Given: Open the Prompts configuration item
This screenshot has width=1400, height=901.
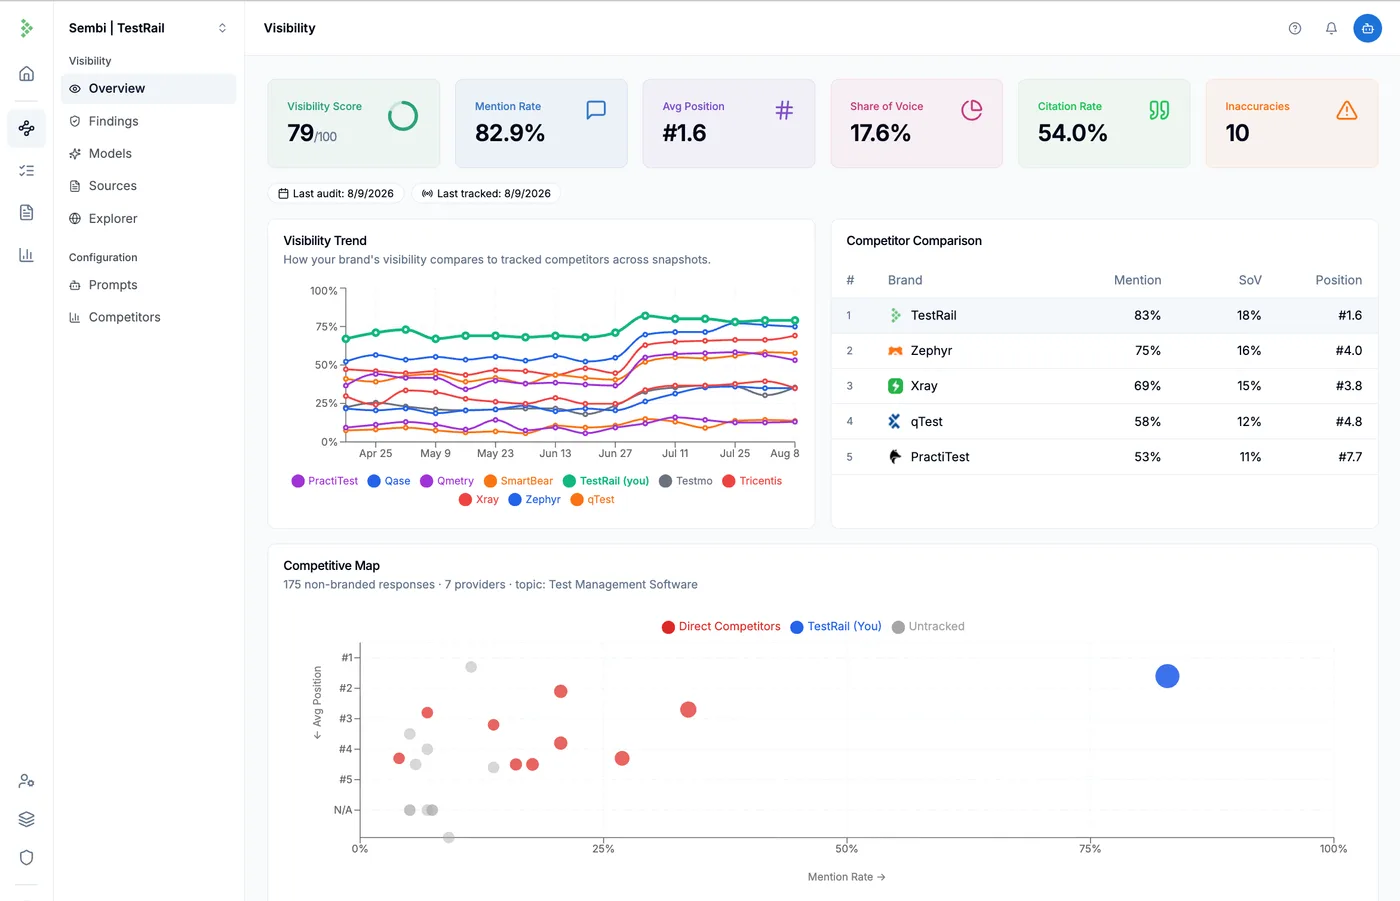Looking at the screenshot, I should tap(148, 285).
